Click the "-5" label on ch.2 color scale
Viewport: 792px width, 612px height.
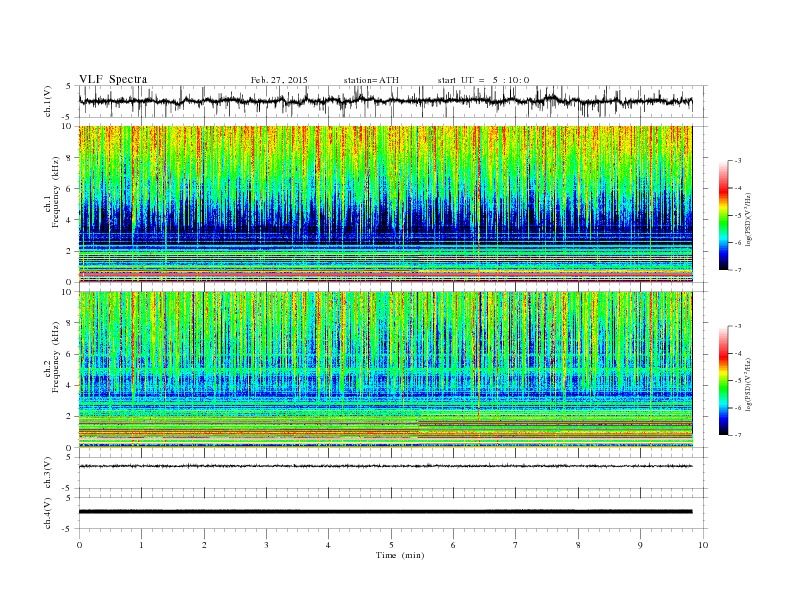click(738, 381)
